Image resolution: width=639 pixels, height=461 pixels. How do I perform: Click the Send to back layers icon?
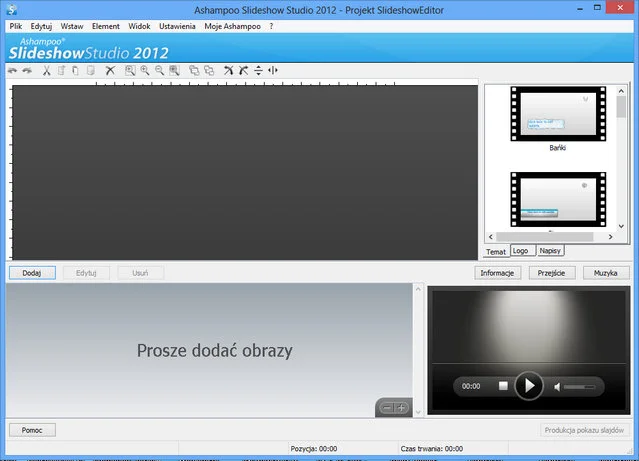[209, 71]
